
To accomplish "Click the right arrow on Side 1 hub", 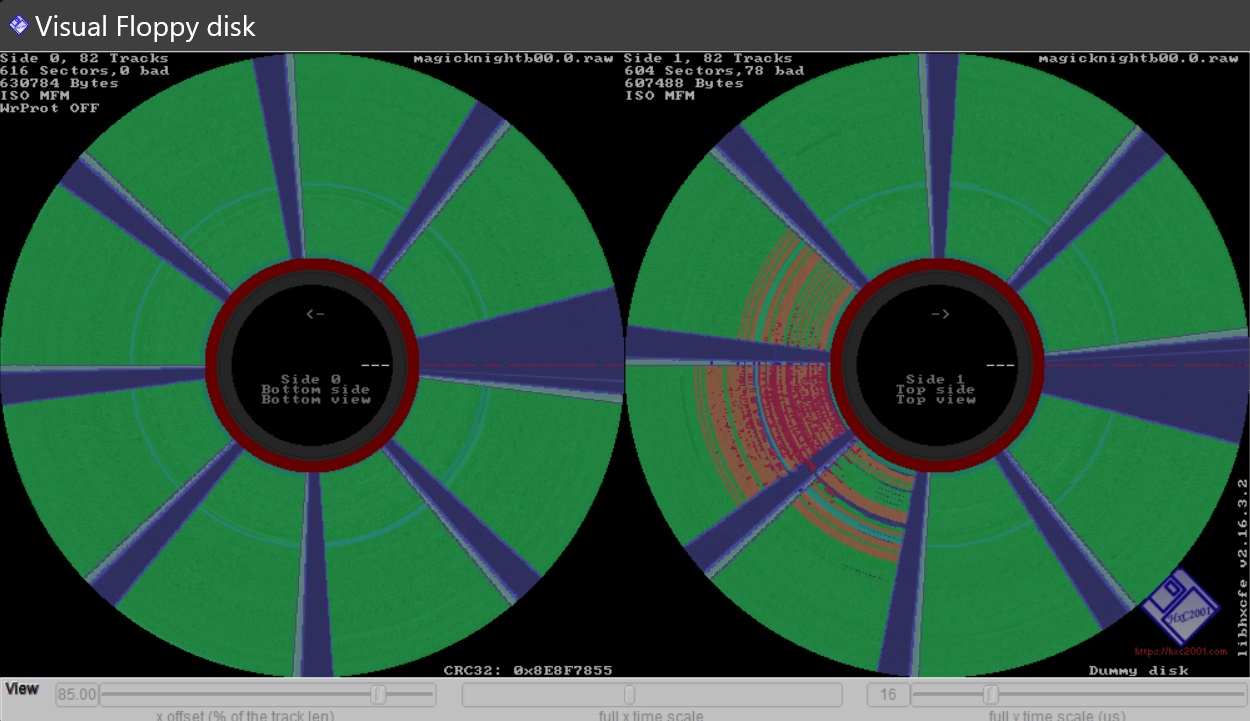I will (x=940, y=314).
